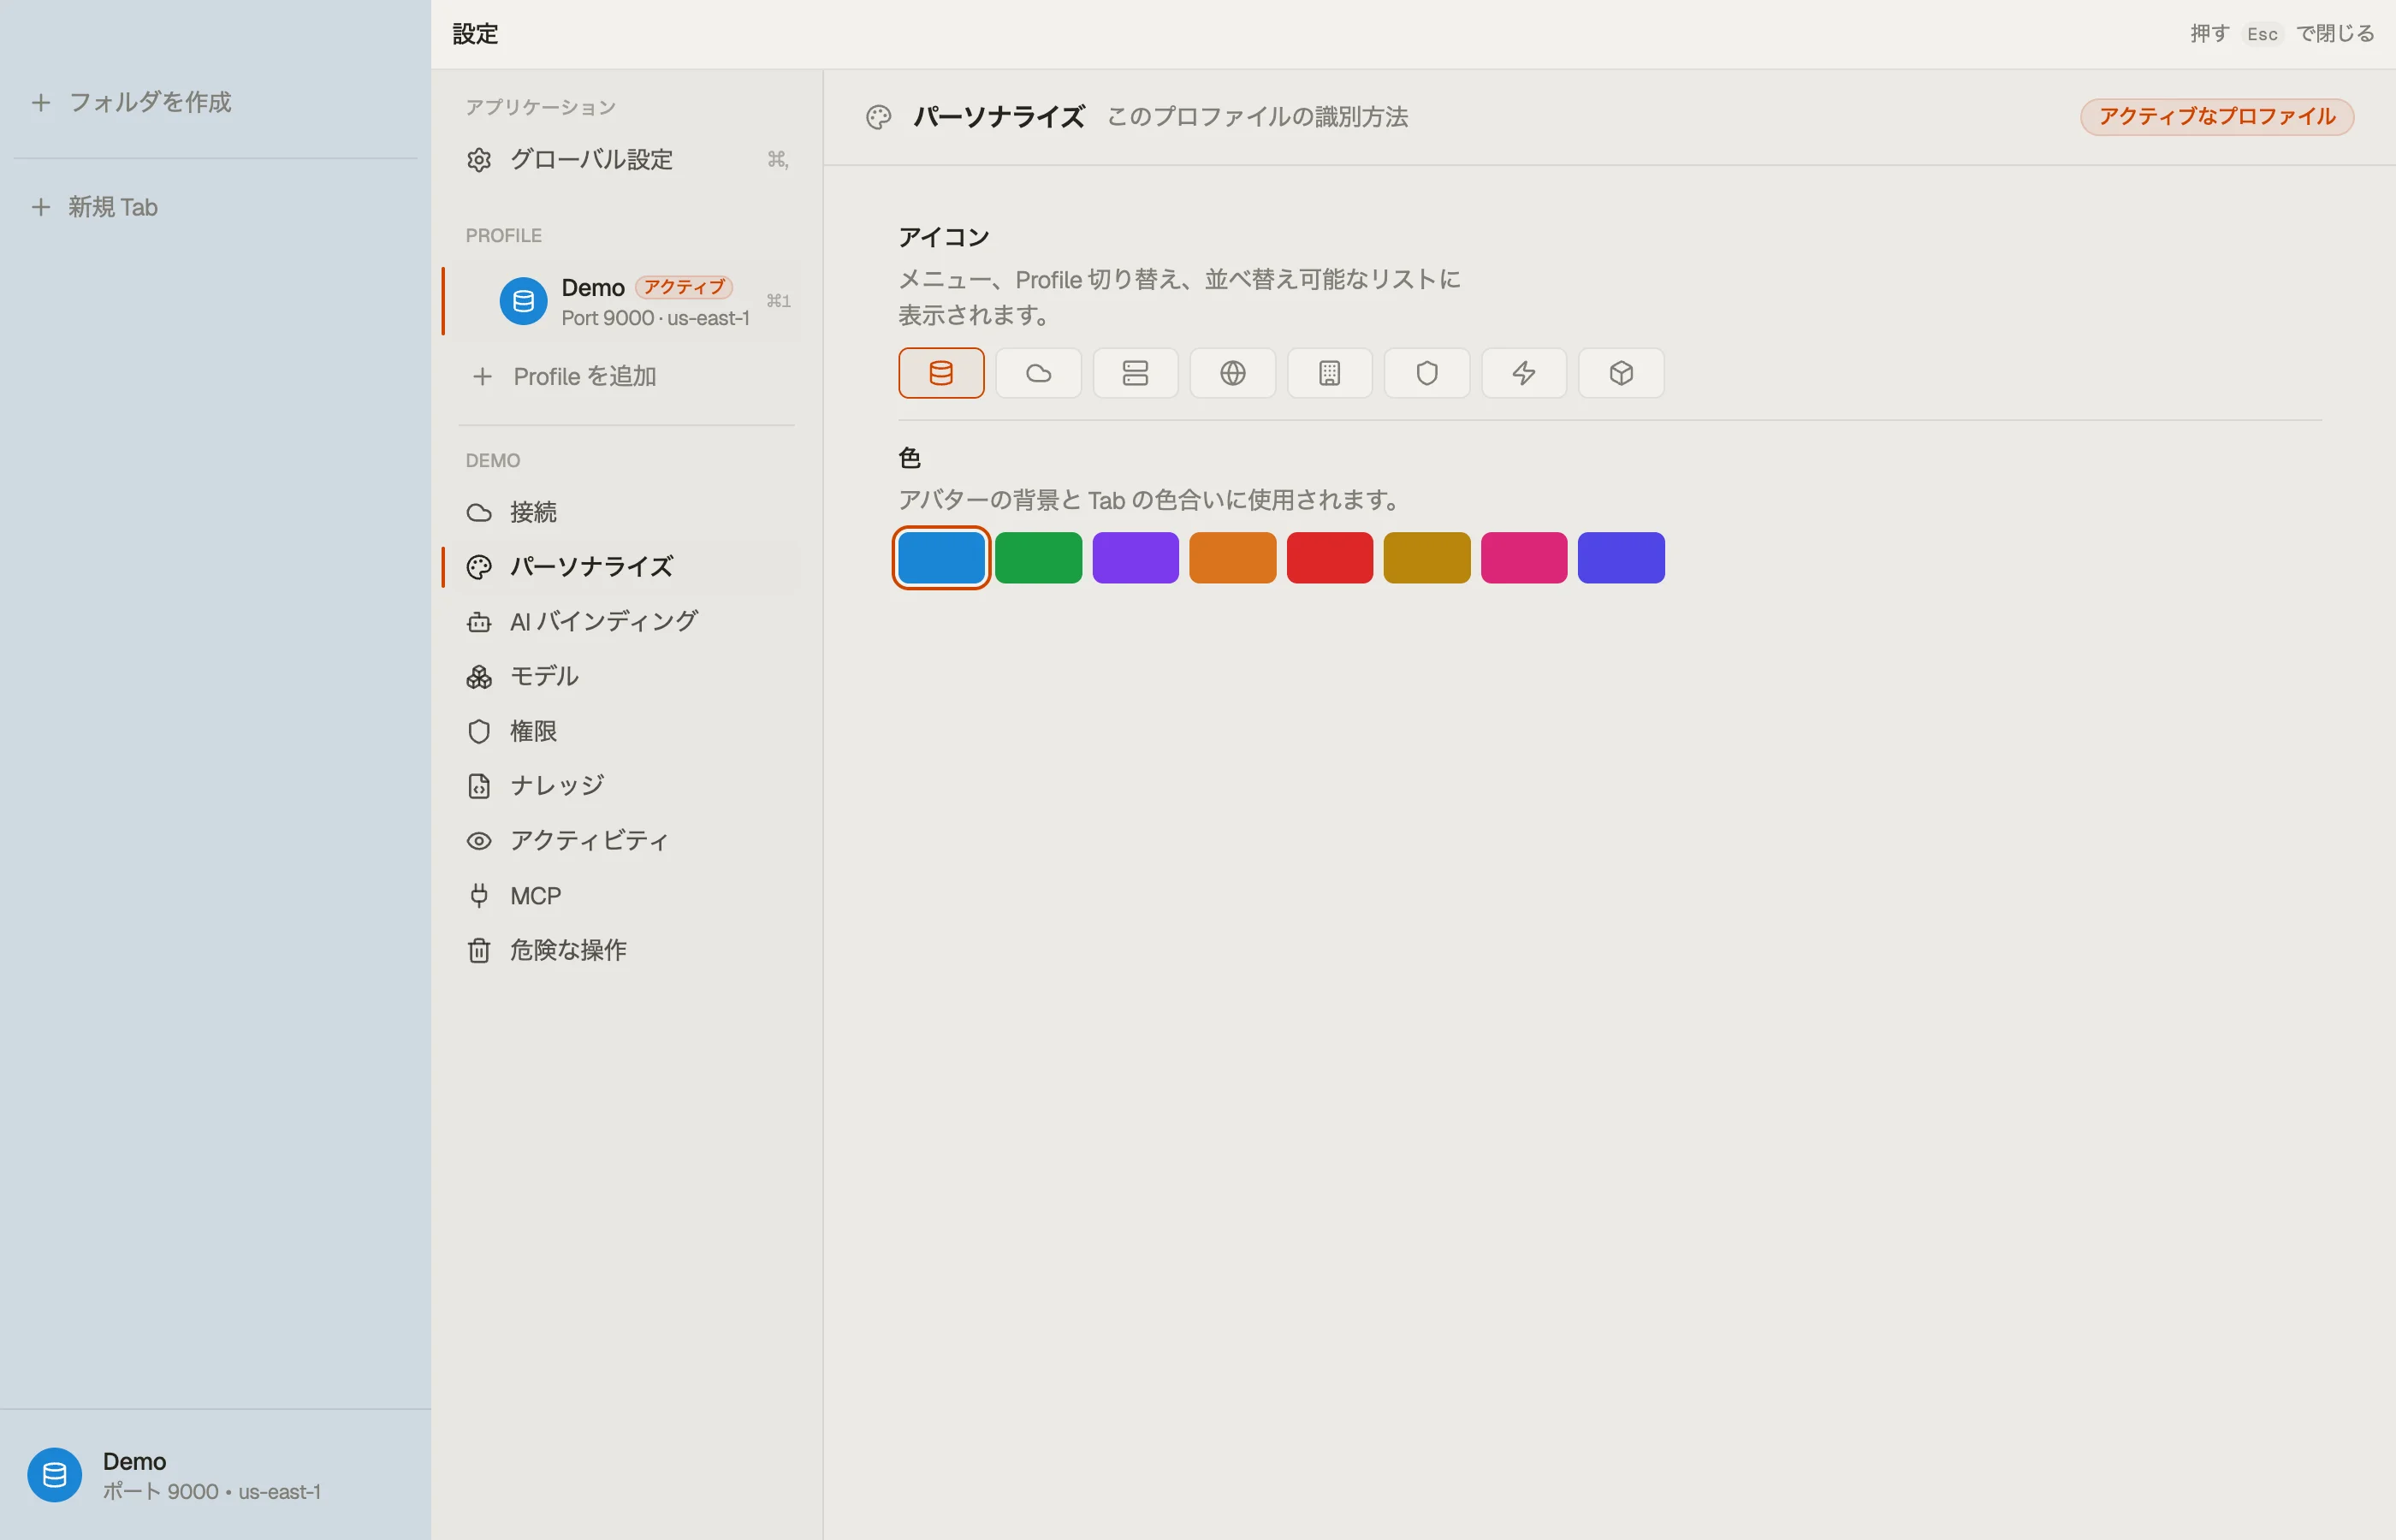2396x1540 pixels.
Task: Open the 危険な操作 section
Action: click(x=626, y=950)
